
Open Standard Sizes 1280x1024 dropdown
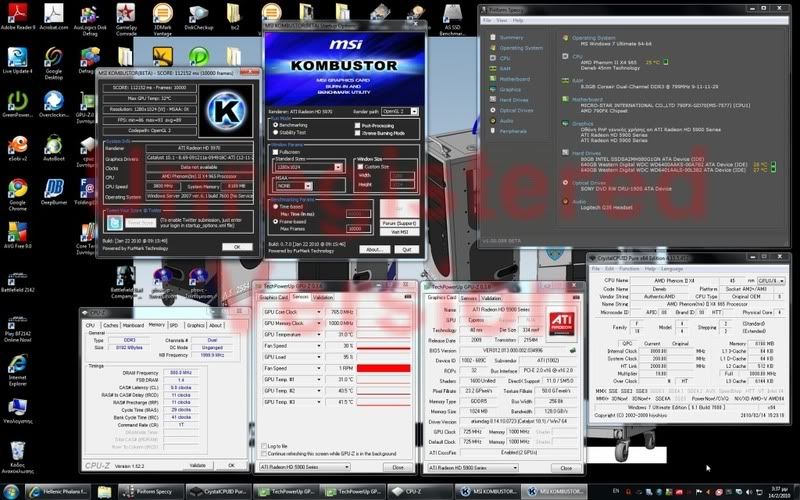click(x=308, y=167)
